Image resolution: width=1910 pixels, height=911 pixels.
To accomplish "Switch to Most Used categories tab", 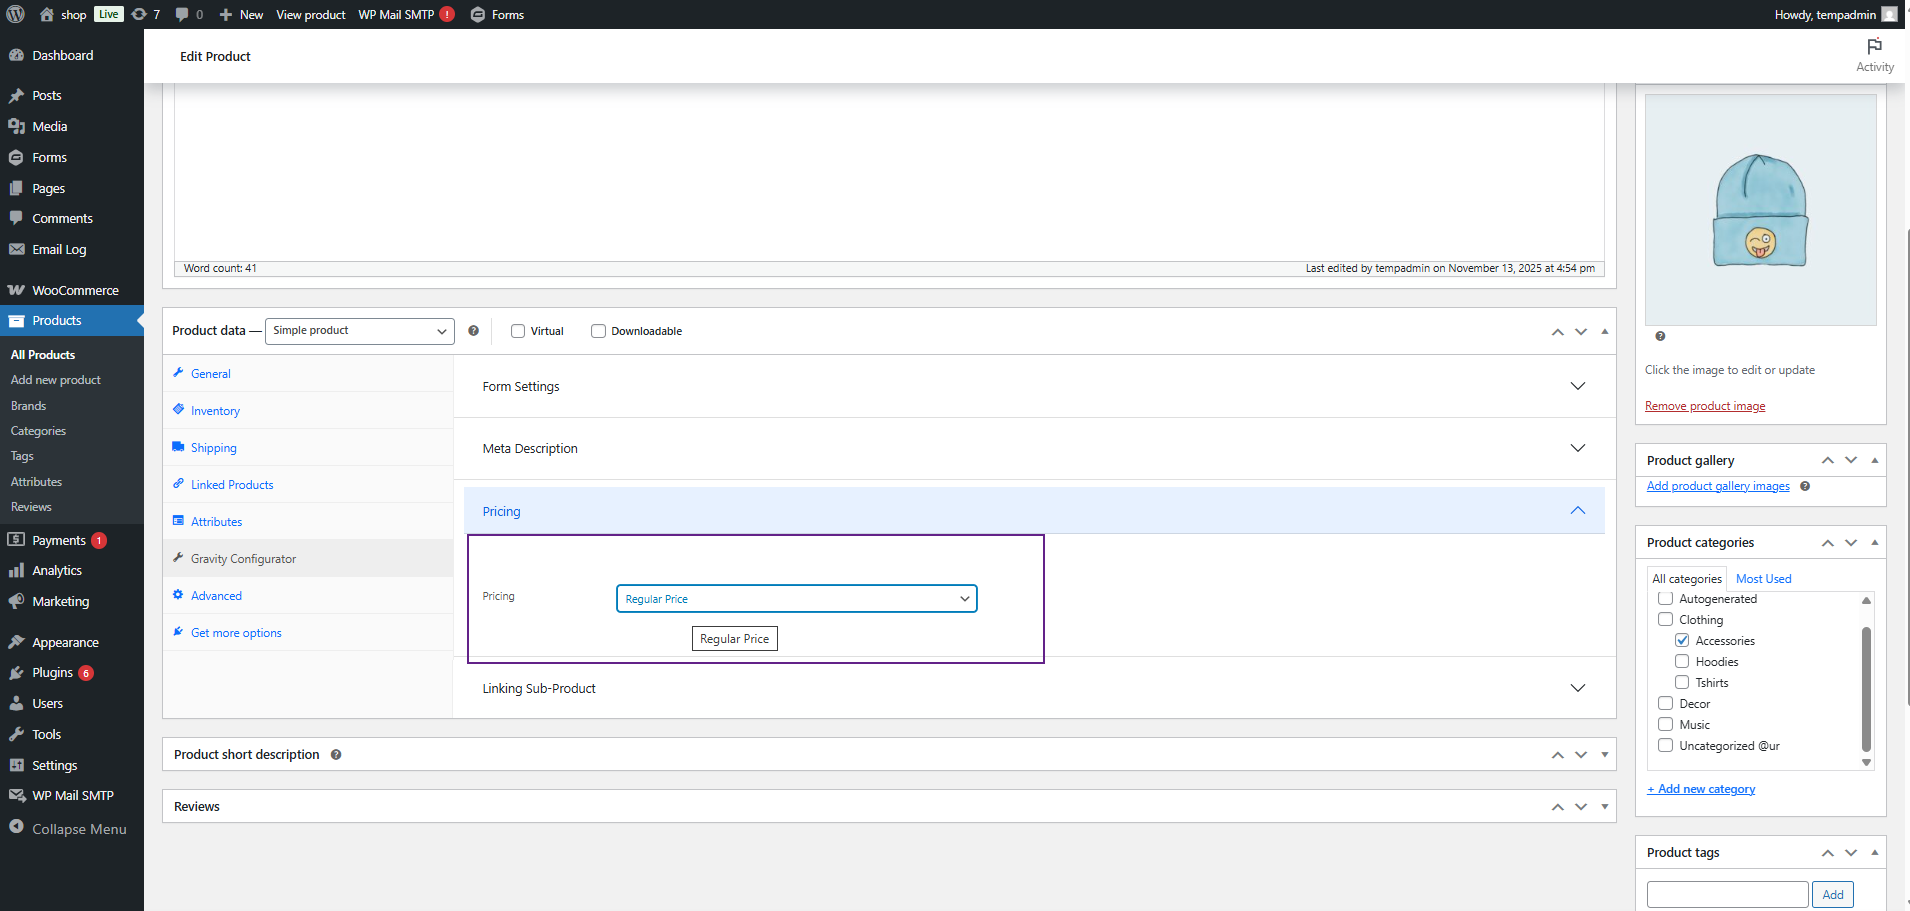I will 1763,579.
